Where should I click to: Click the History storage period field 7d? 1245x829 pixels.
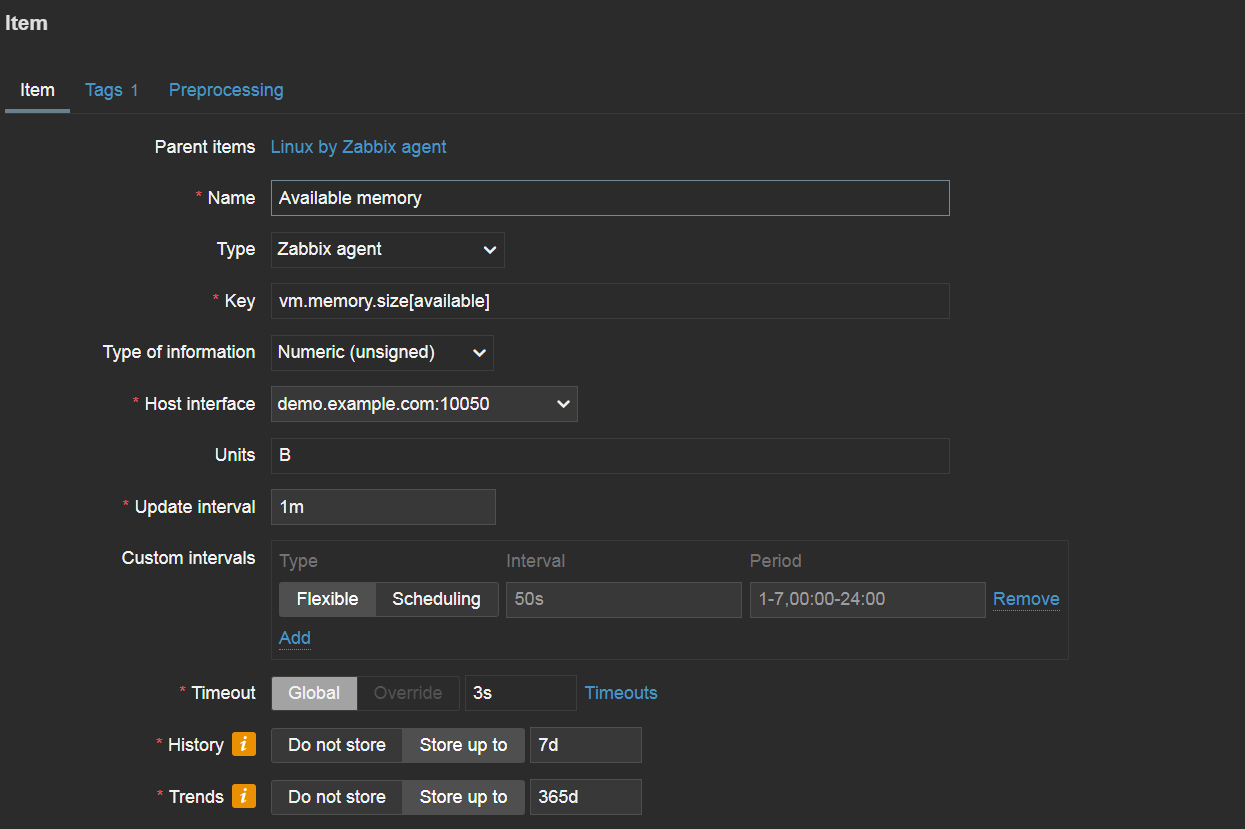pos(586,745)
